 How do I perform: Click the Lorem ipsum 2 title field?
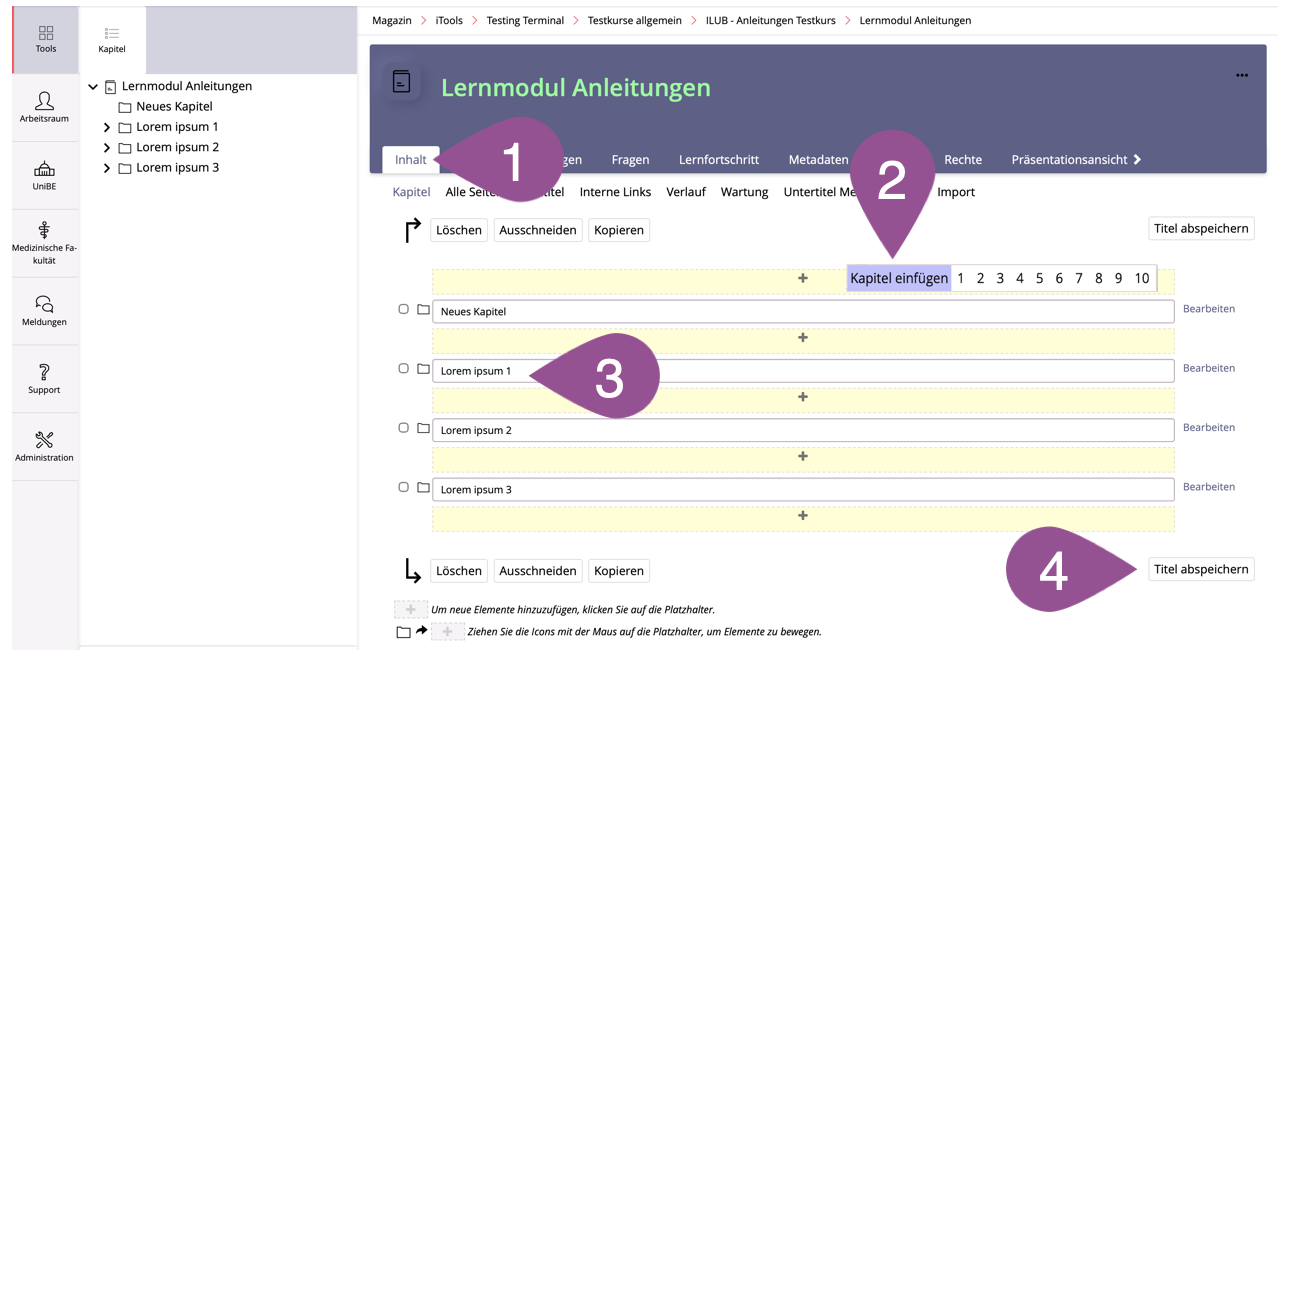pos(802,430)
